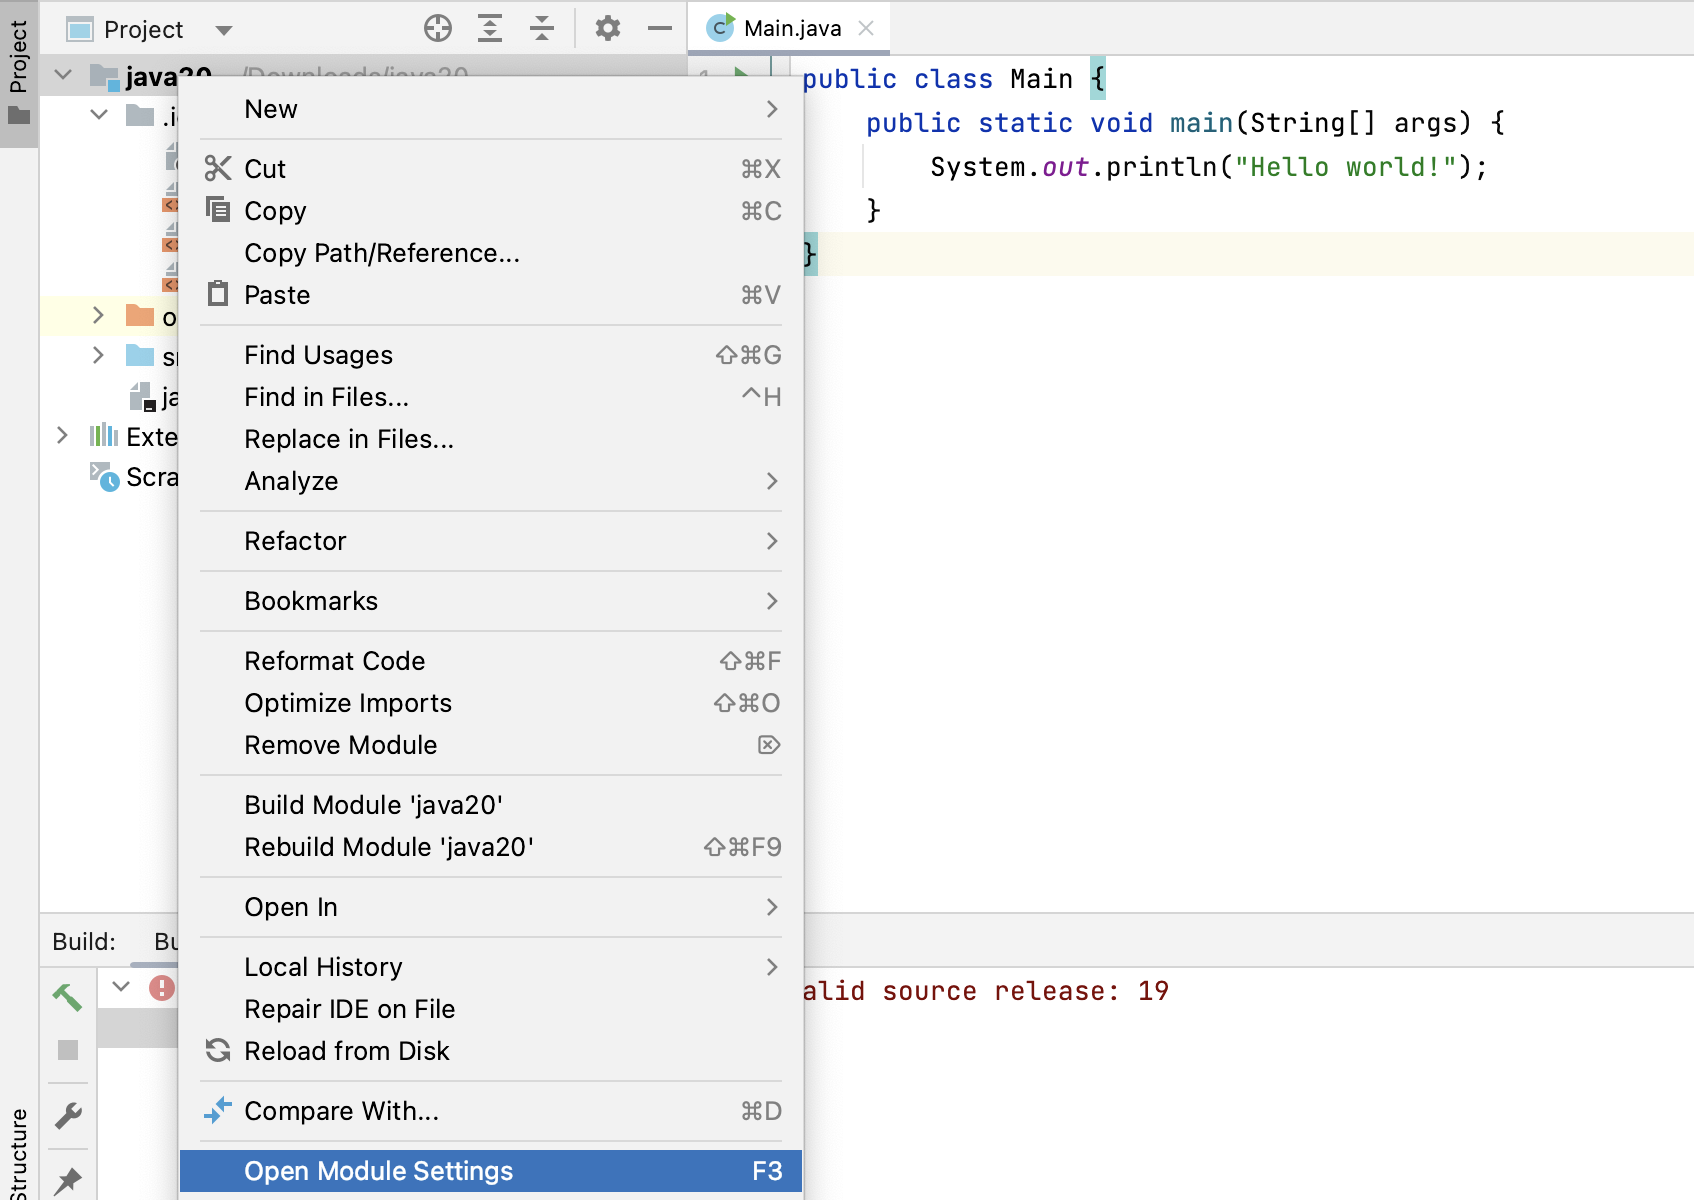Viewport: 1694px width, 1200px height.
Task: Click the pin icon in Build panel
Action: click(x=67, y=1180)
